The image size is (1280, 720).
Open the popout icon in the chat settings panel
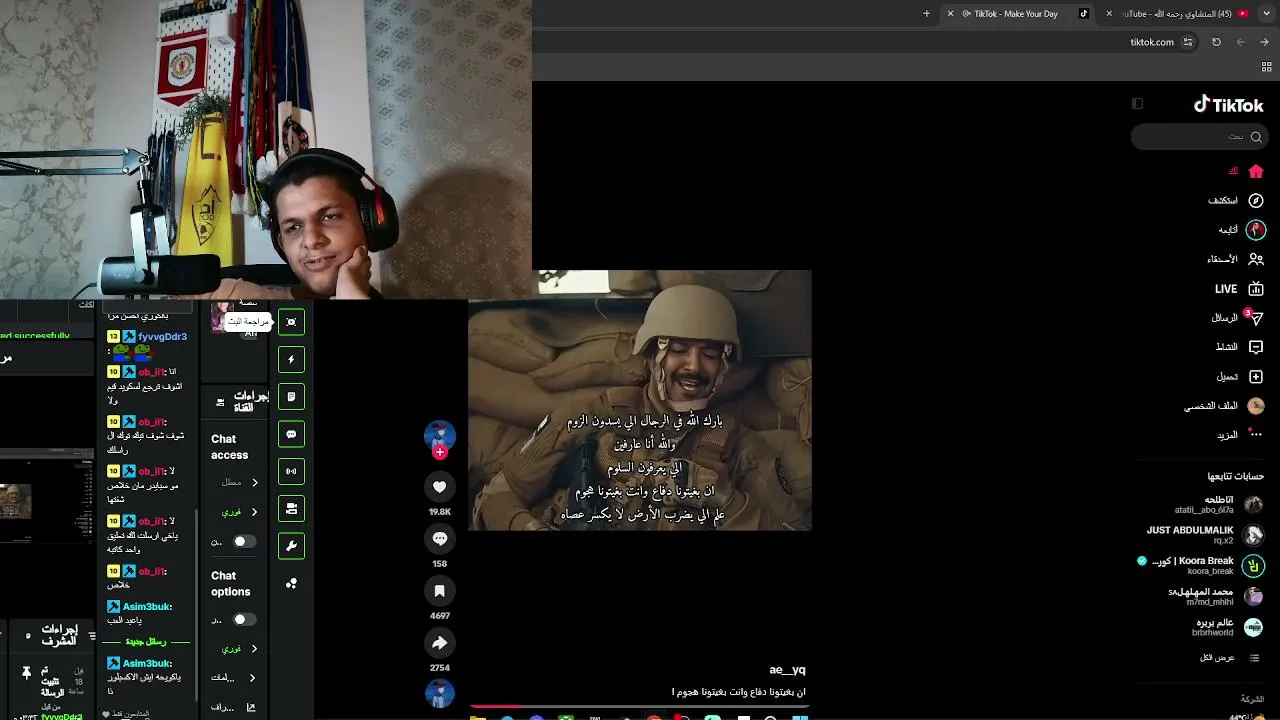(251, 708)
